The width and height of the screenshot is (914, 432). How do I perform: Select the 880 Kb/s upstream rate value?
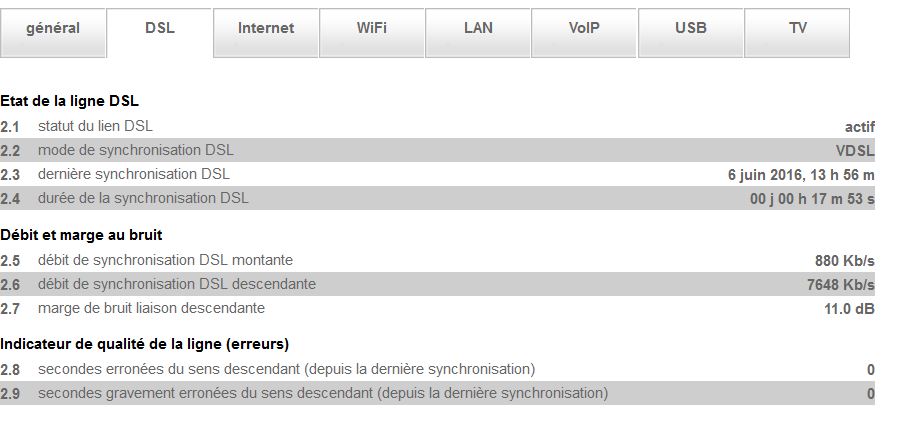(845, 261)
